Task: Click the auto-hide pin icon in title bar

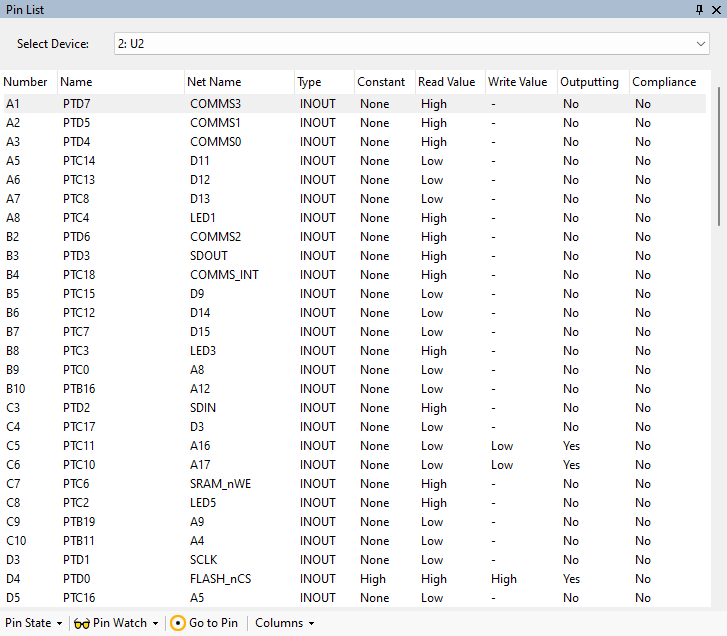Action: click(x=699, y=9)
